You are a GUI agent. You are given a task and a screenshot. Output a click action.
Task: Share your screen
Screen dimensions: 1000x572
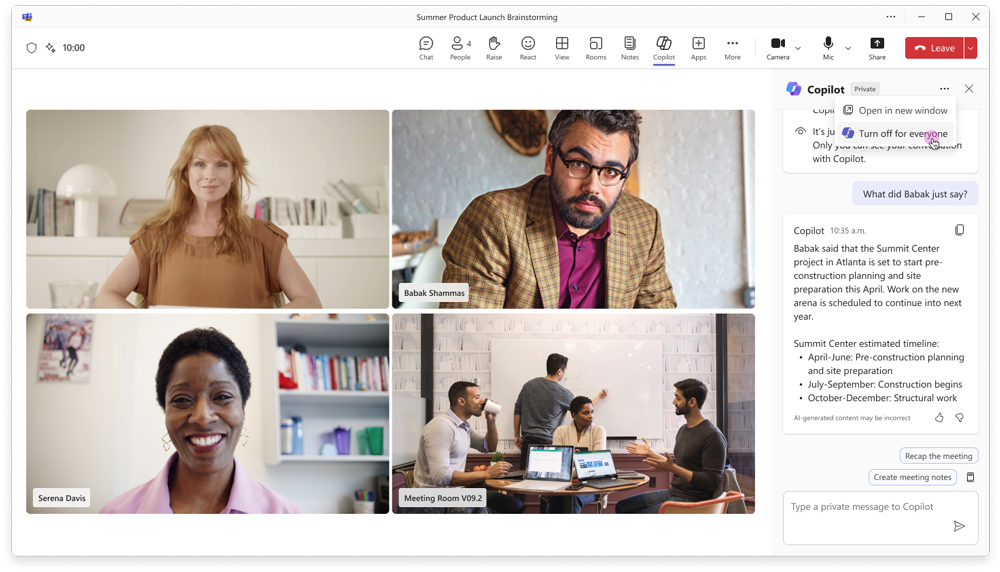click(877, 48)
